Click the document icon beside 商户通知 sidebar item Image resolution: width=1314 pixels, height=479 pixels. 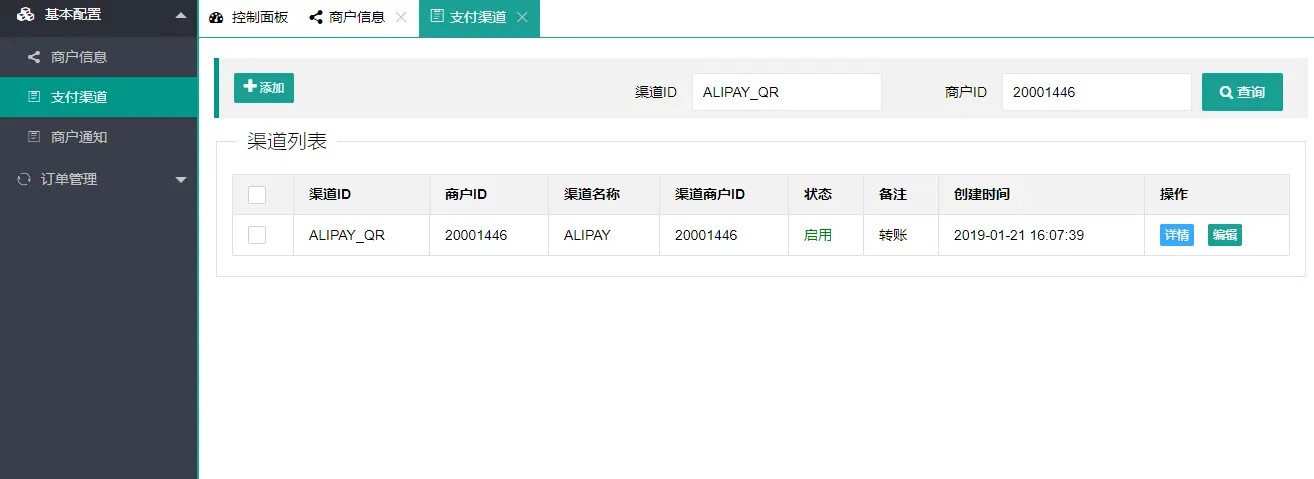tap(34, 137)
